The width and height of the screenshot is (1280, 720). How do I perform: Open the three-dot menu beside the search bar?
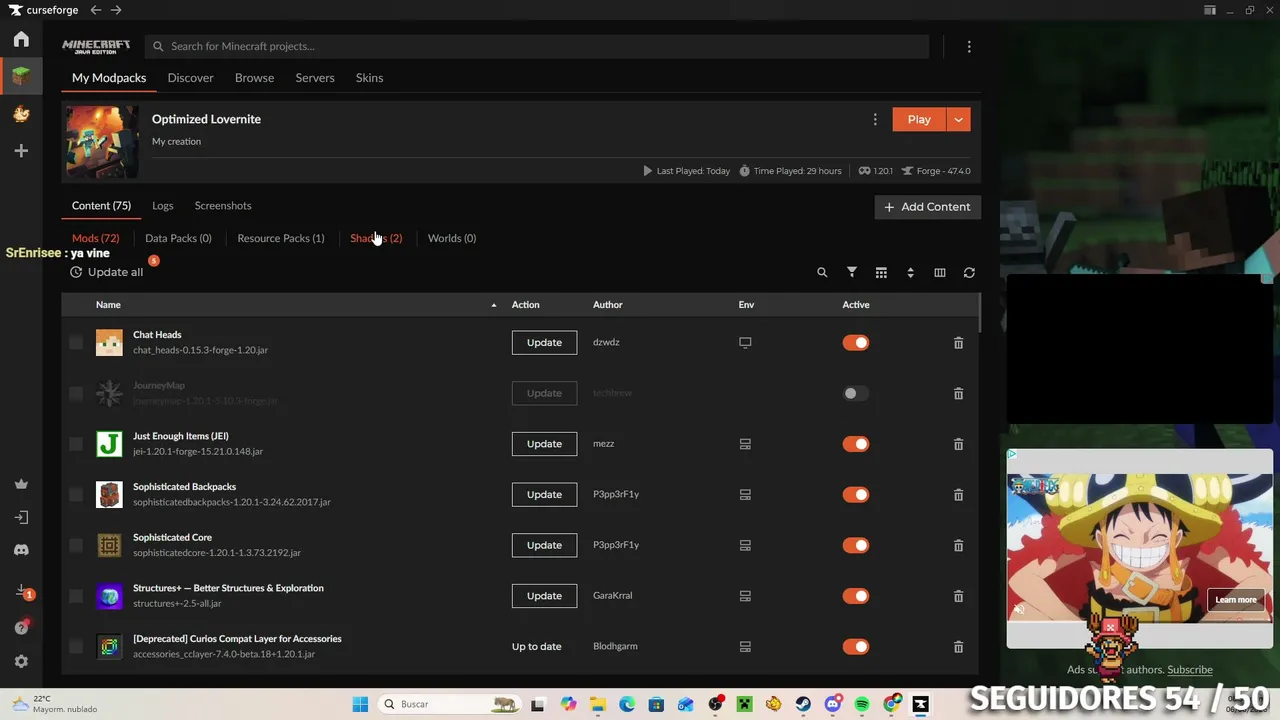point(969,46)
